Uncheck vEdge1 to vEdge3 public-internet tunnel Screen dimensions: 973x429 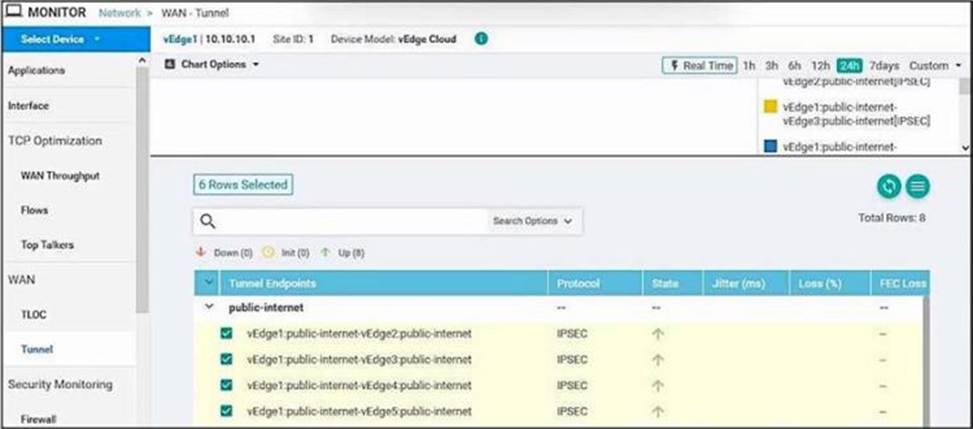226,360
